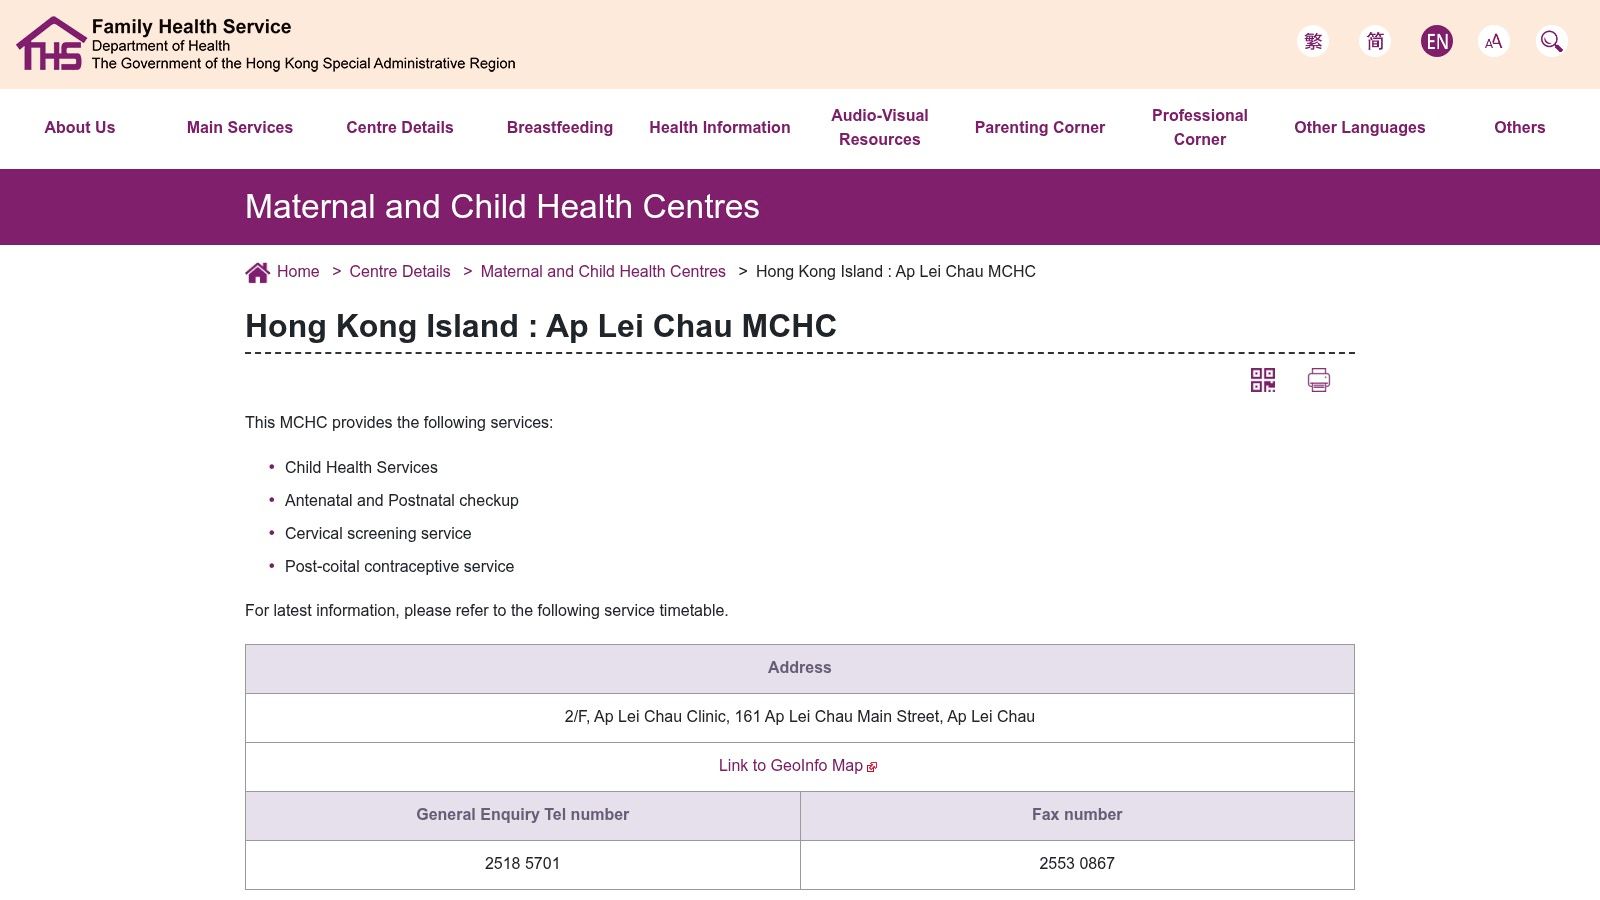Click the General Enquiry Tel number header
This screenshot has width=1600, height=900.
pyautogui.click(x=523, y=815)
